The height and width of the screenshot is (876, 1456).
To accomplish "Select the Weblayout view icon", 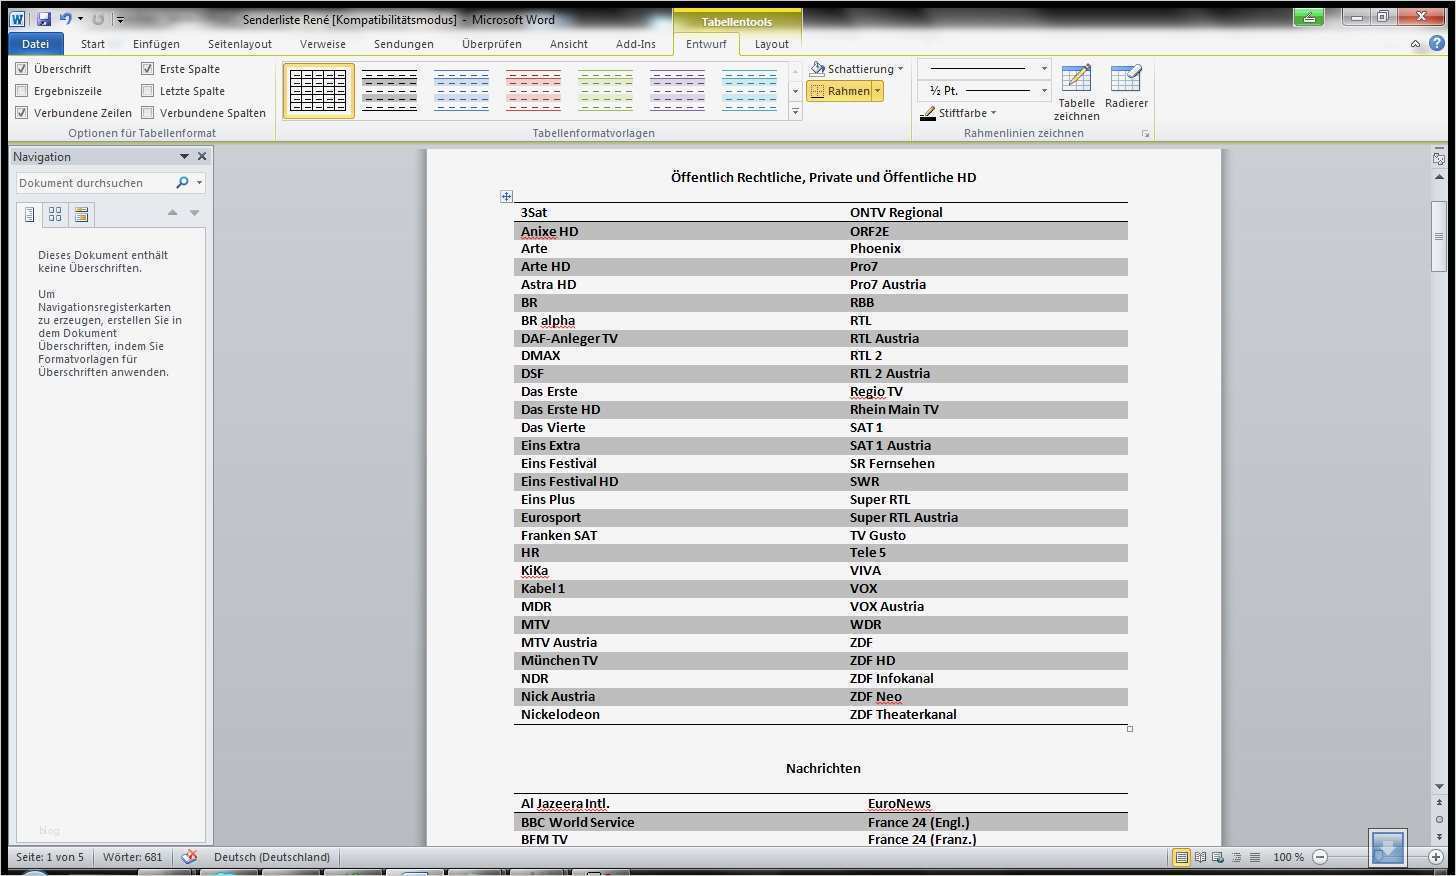I will [x=1216, y=857].
